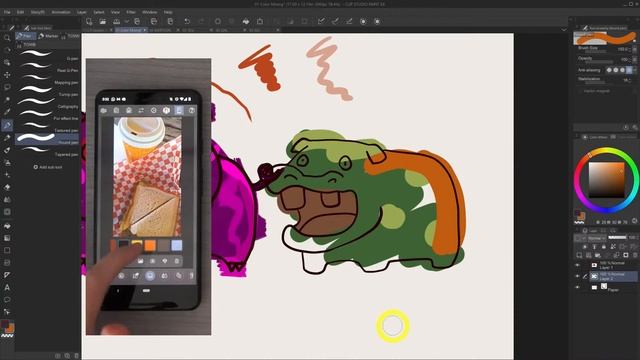The image size is (640, 360).
Task: Toggle visibility eye of Paper layer
Action: click(578, 287)
